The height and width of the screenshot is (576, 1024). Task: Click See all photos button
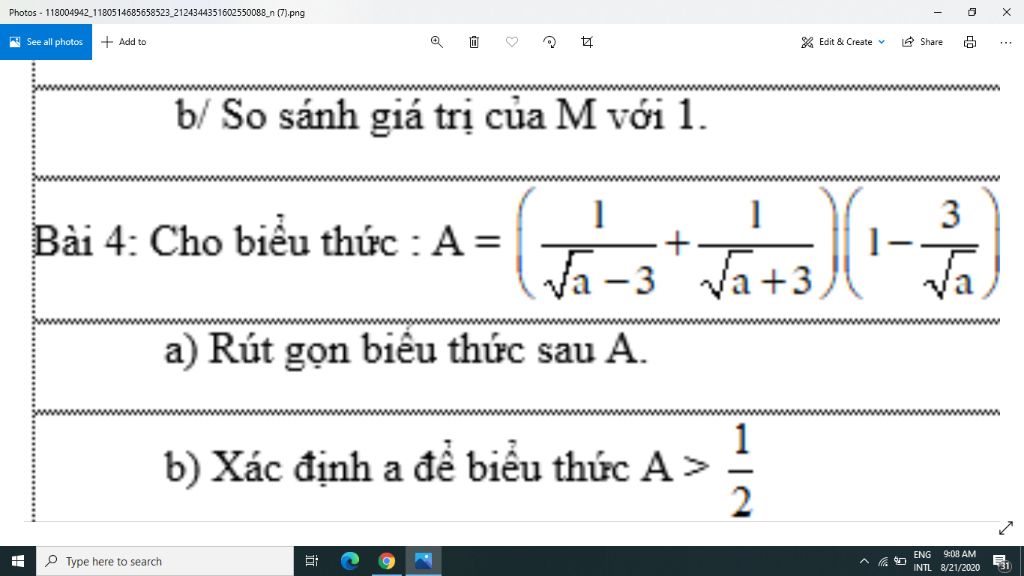pos(46,42)
